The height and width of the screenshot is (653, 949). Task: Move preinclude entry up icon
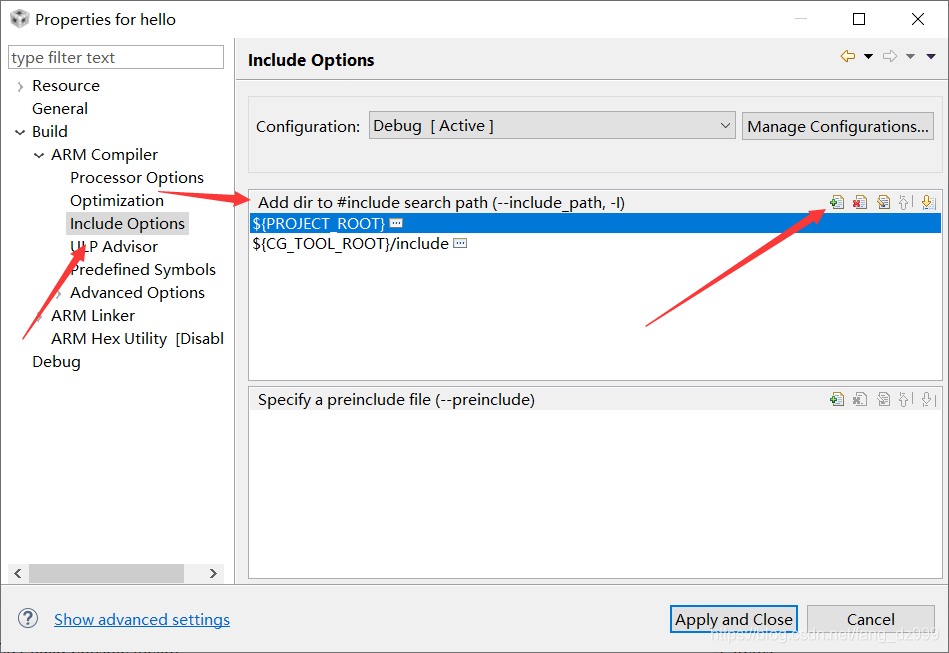tap(905, 399)
